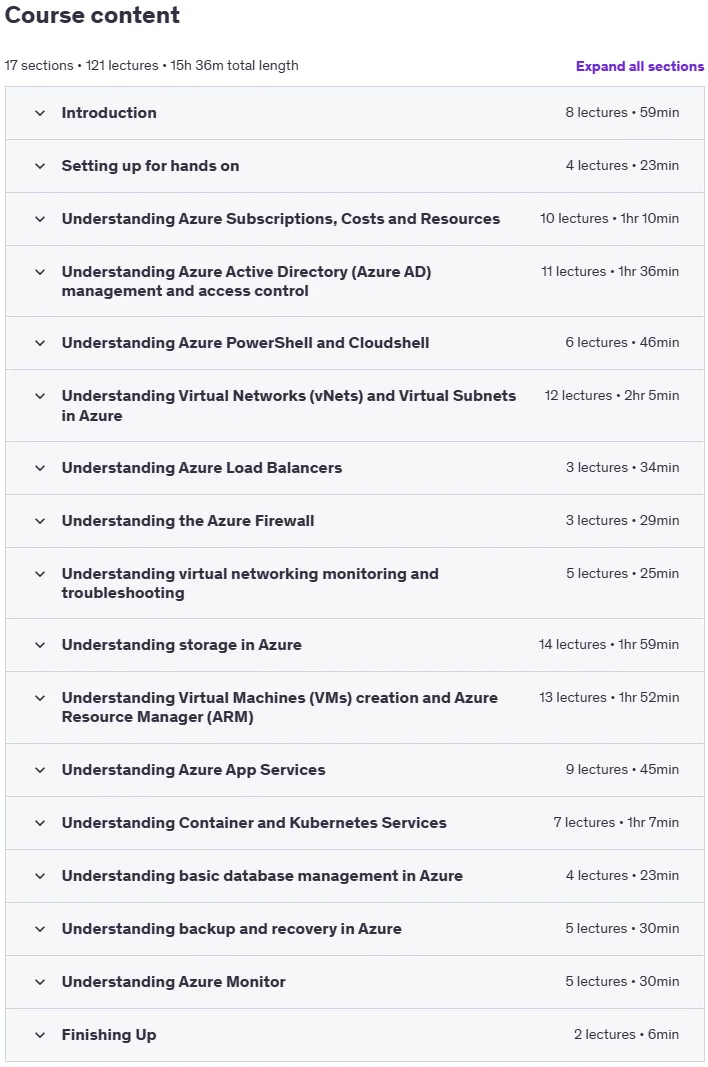Expand chevron for Virtual Networks (vNets) section
The height and width of the screenshot is (1067, 708).
pyautogui.click(x=40, y=396)
